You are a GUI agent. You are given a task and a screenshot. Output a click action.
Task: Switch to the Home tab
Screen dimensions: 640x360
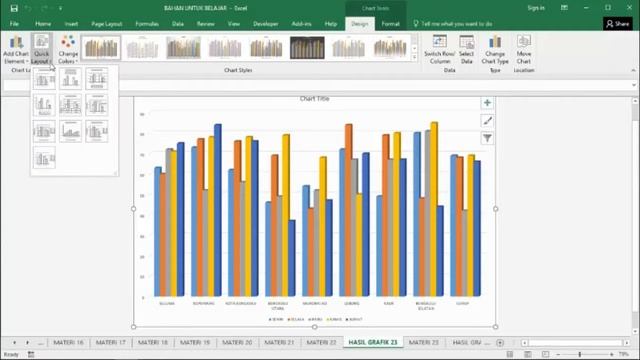pyautogui.click(x=43, y=24)
